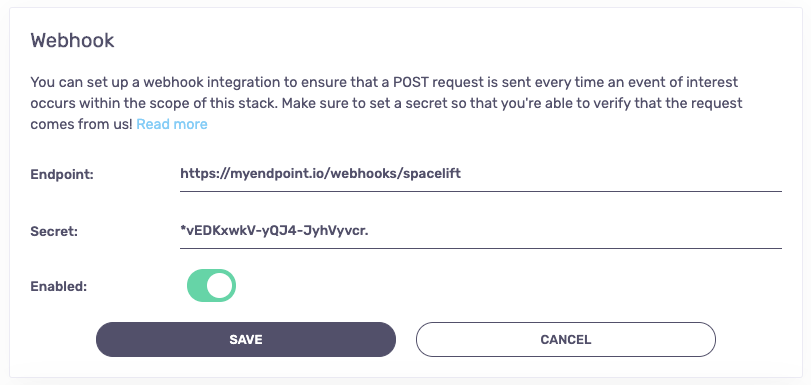Screen dimensions: 811x385
Task: Click the Secret label
Action: [x=54, y=231]
